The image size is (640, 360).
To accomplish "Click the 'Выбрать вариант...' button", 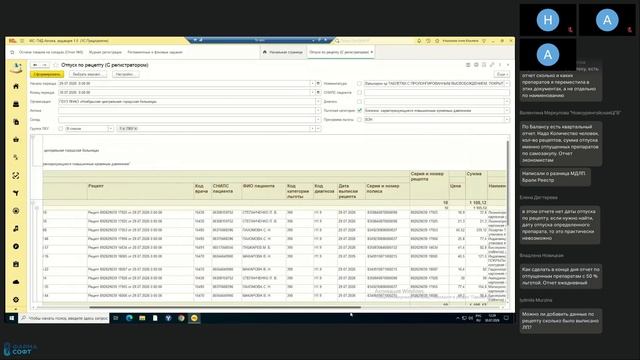I will coord(89,74).
